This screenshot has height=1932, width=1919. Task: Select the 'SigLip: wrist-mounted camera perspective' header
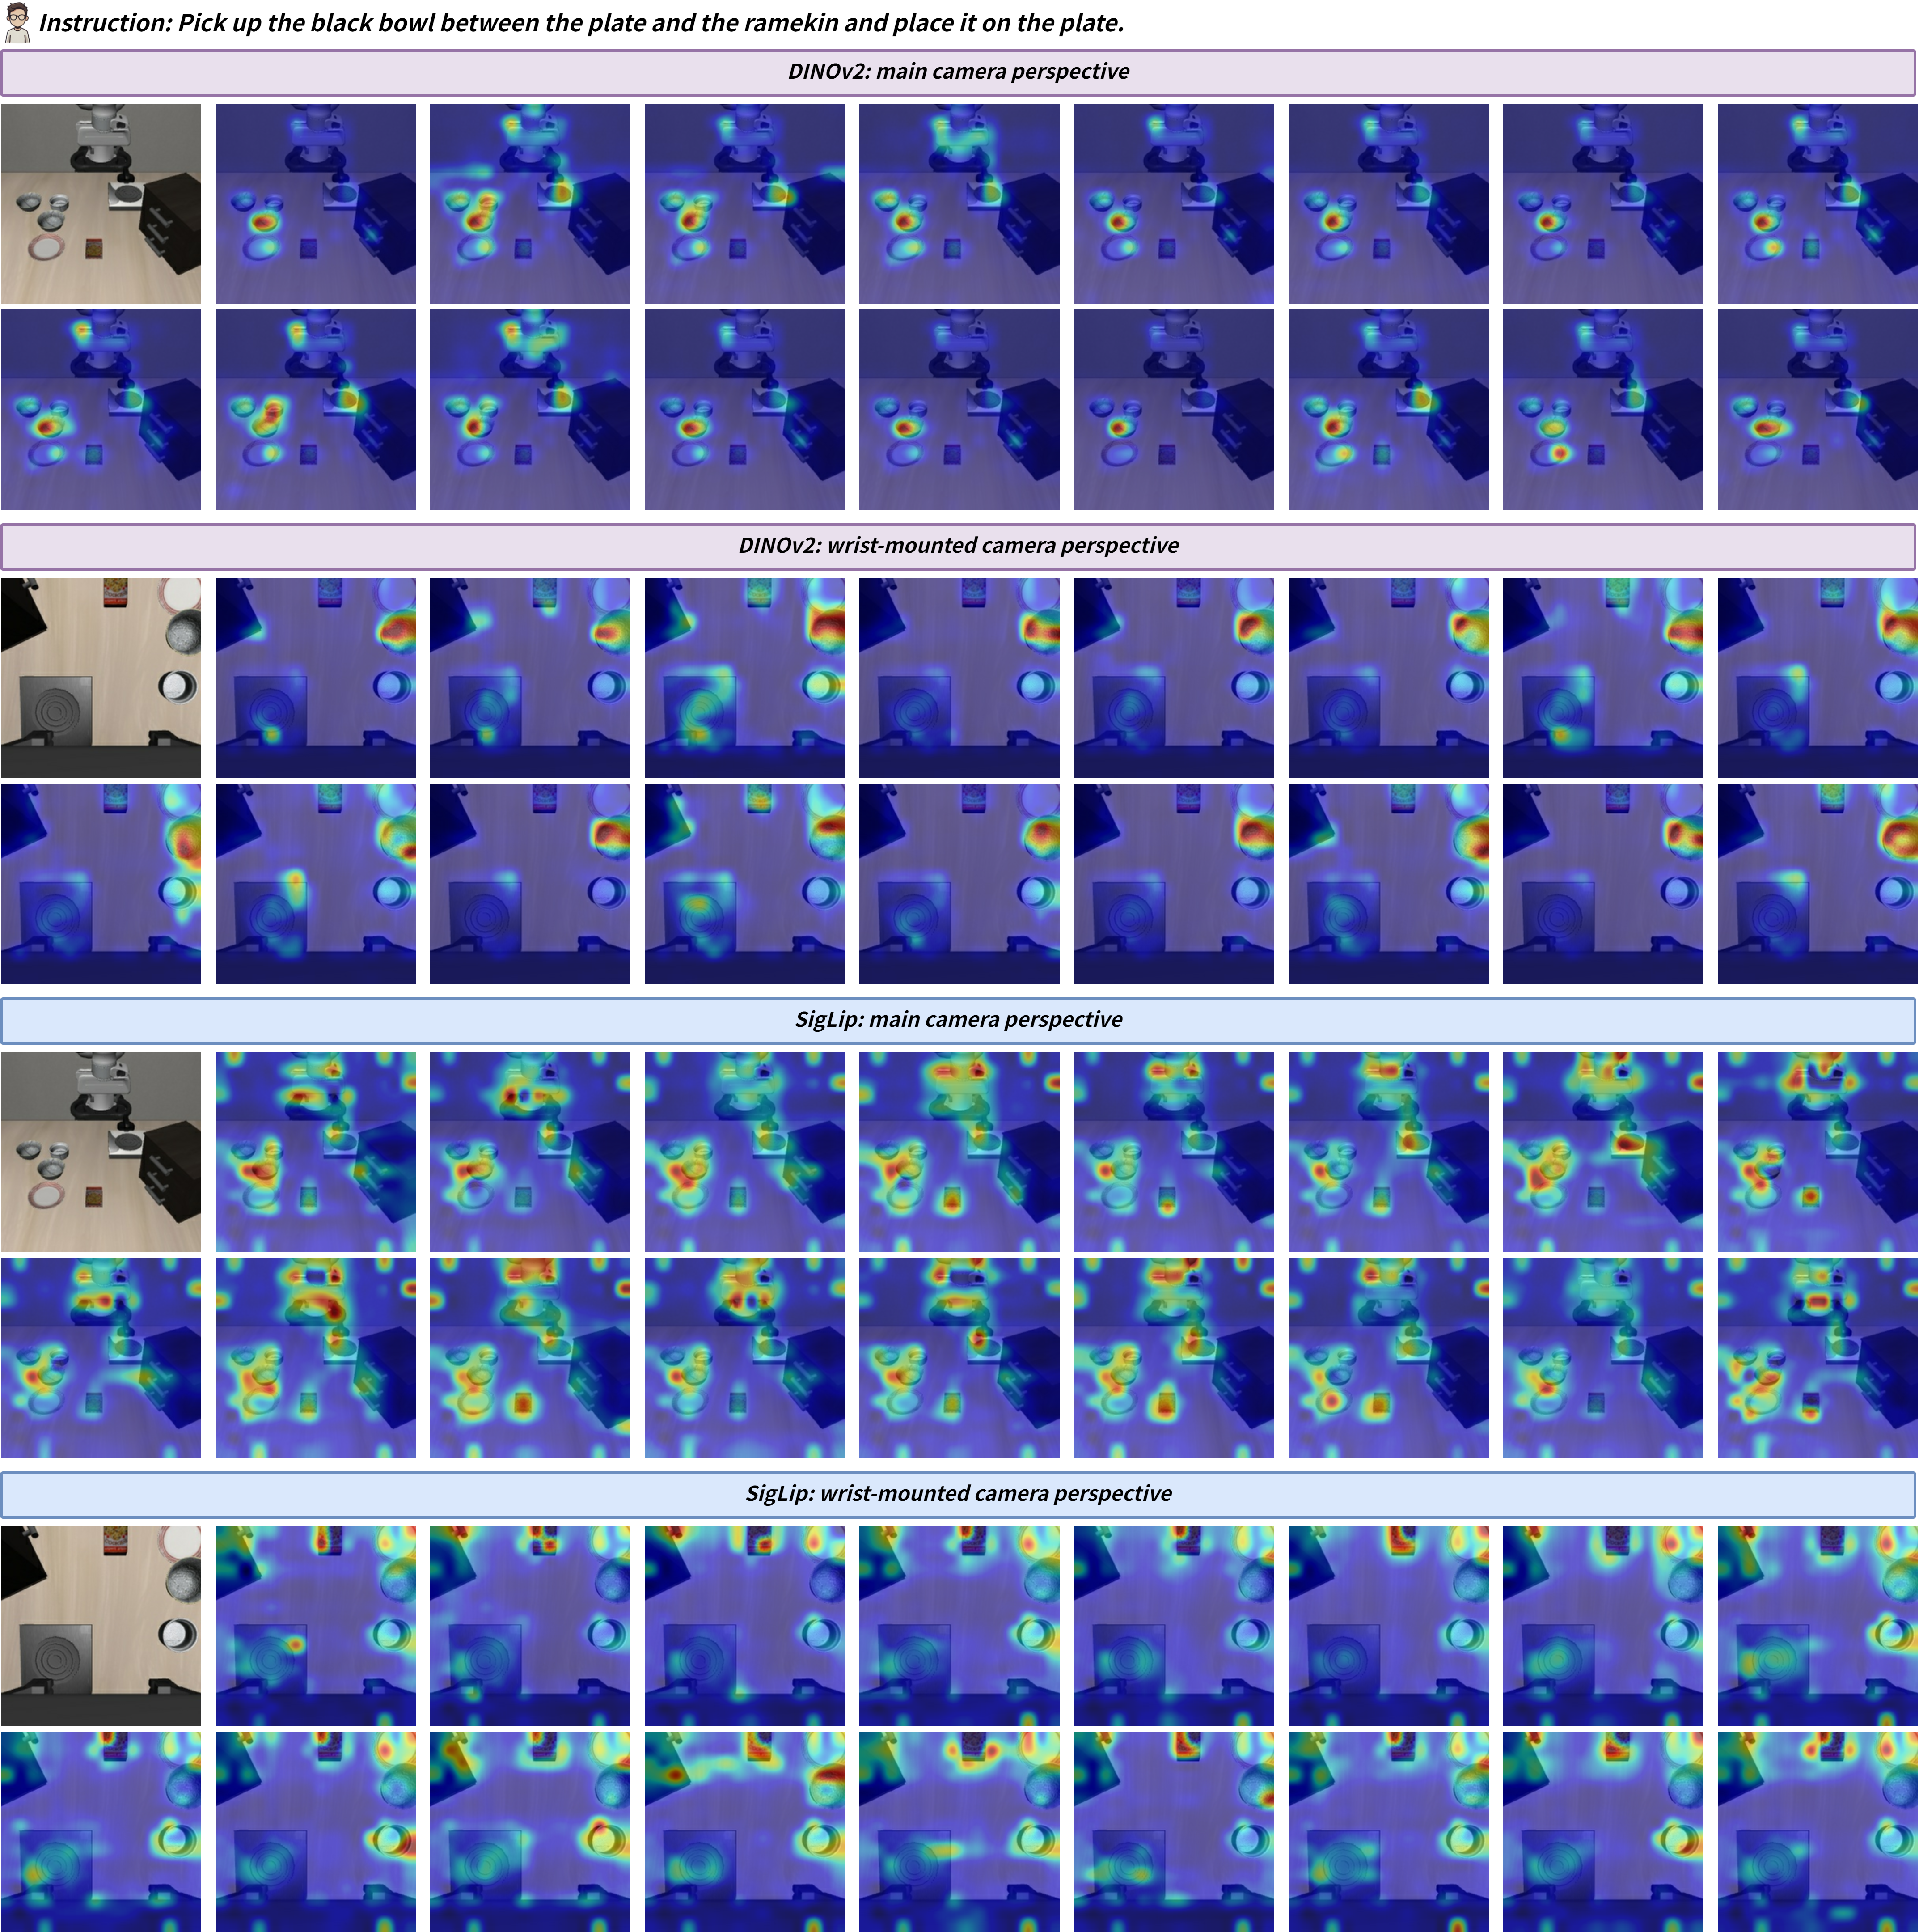coord(958,1494)
